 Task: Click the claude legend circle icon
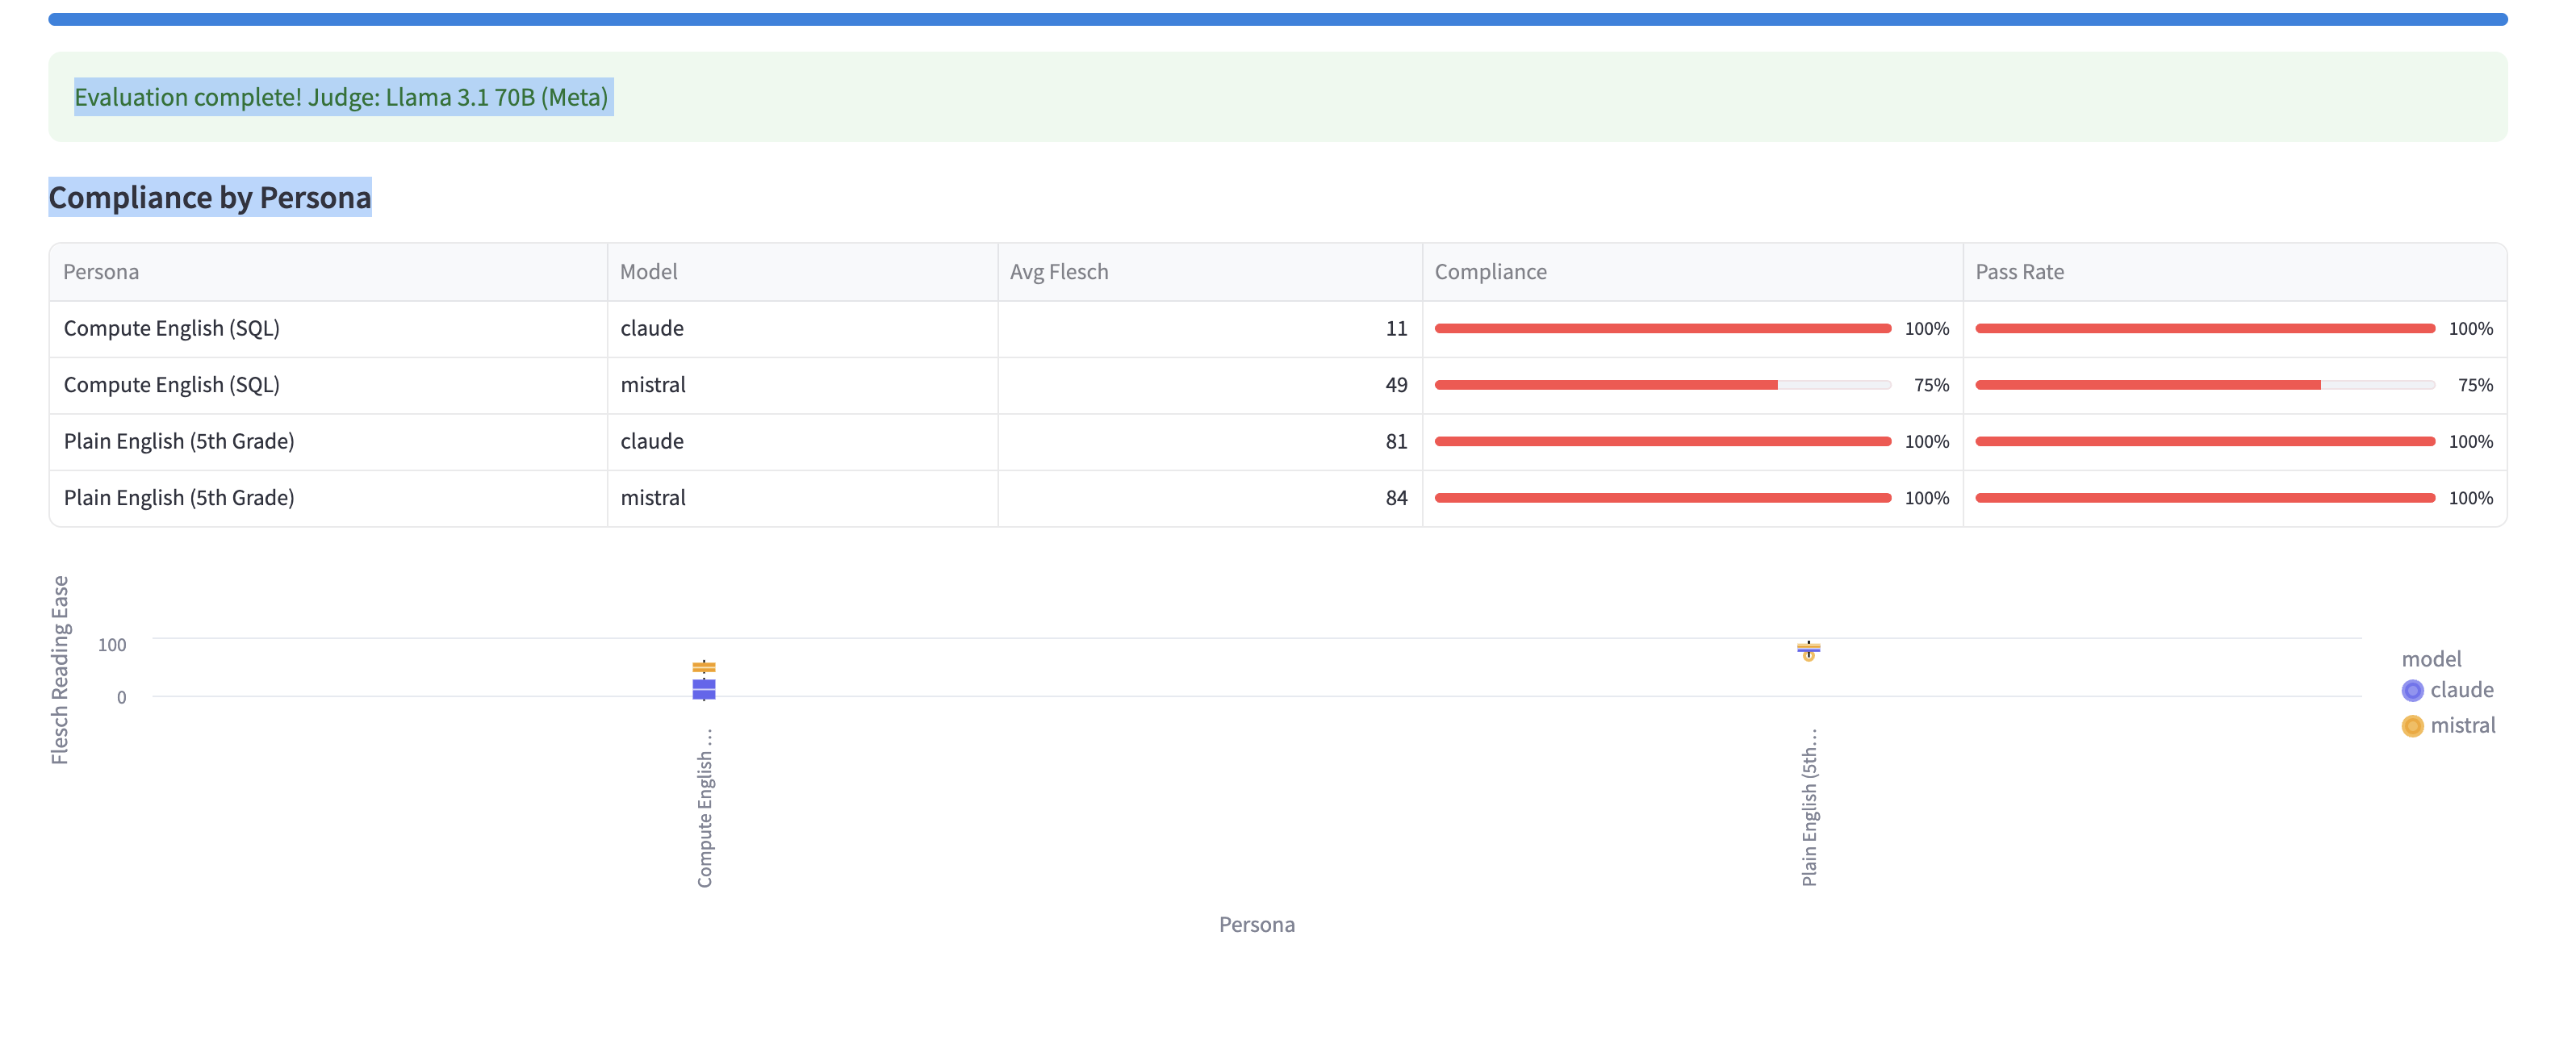click(x=2412, y=690)
